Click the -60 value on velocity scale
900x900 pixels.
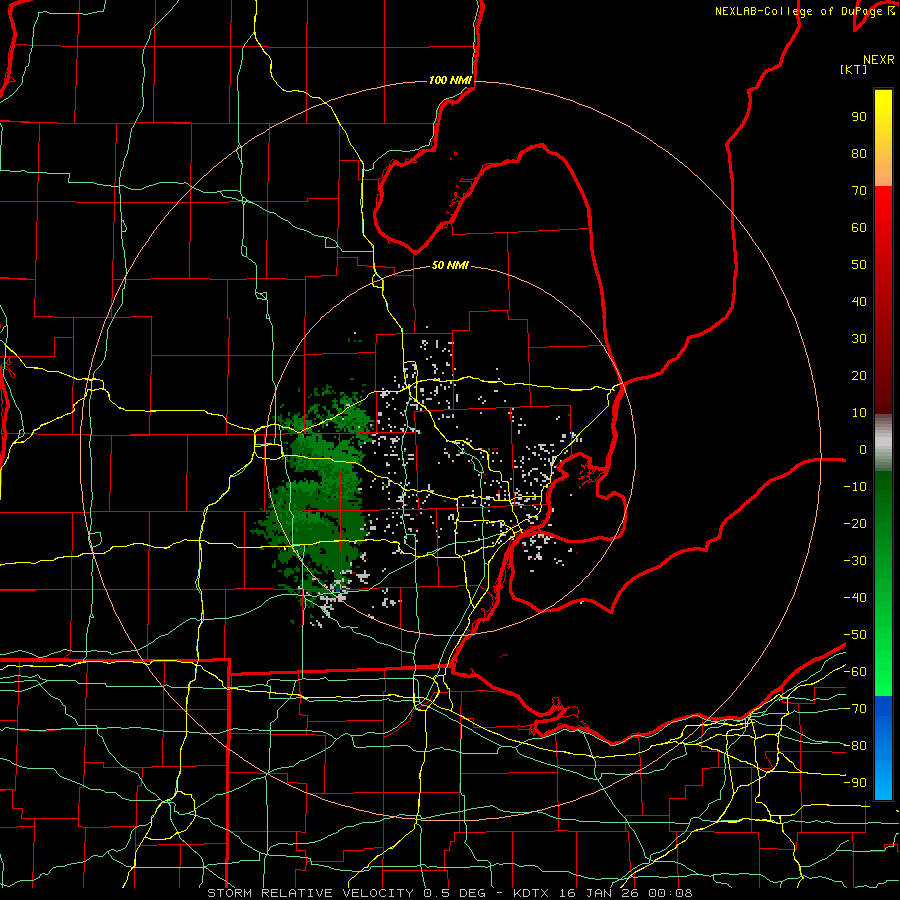coord(855,672)
